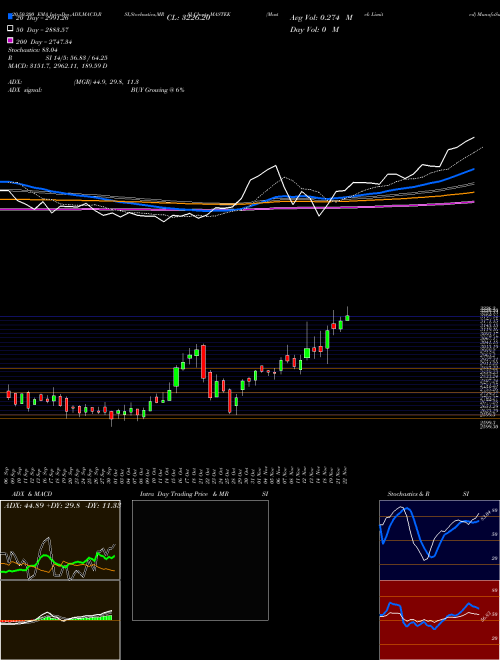Image resolution: width=500 pixels, height=660 pixels.
Task: Select the SI 14/5: 56.83 / 64.25 value
Action: (77, 58)
